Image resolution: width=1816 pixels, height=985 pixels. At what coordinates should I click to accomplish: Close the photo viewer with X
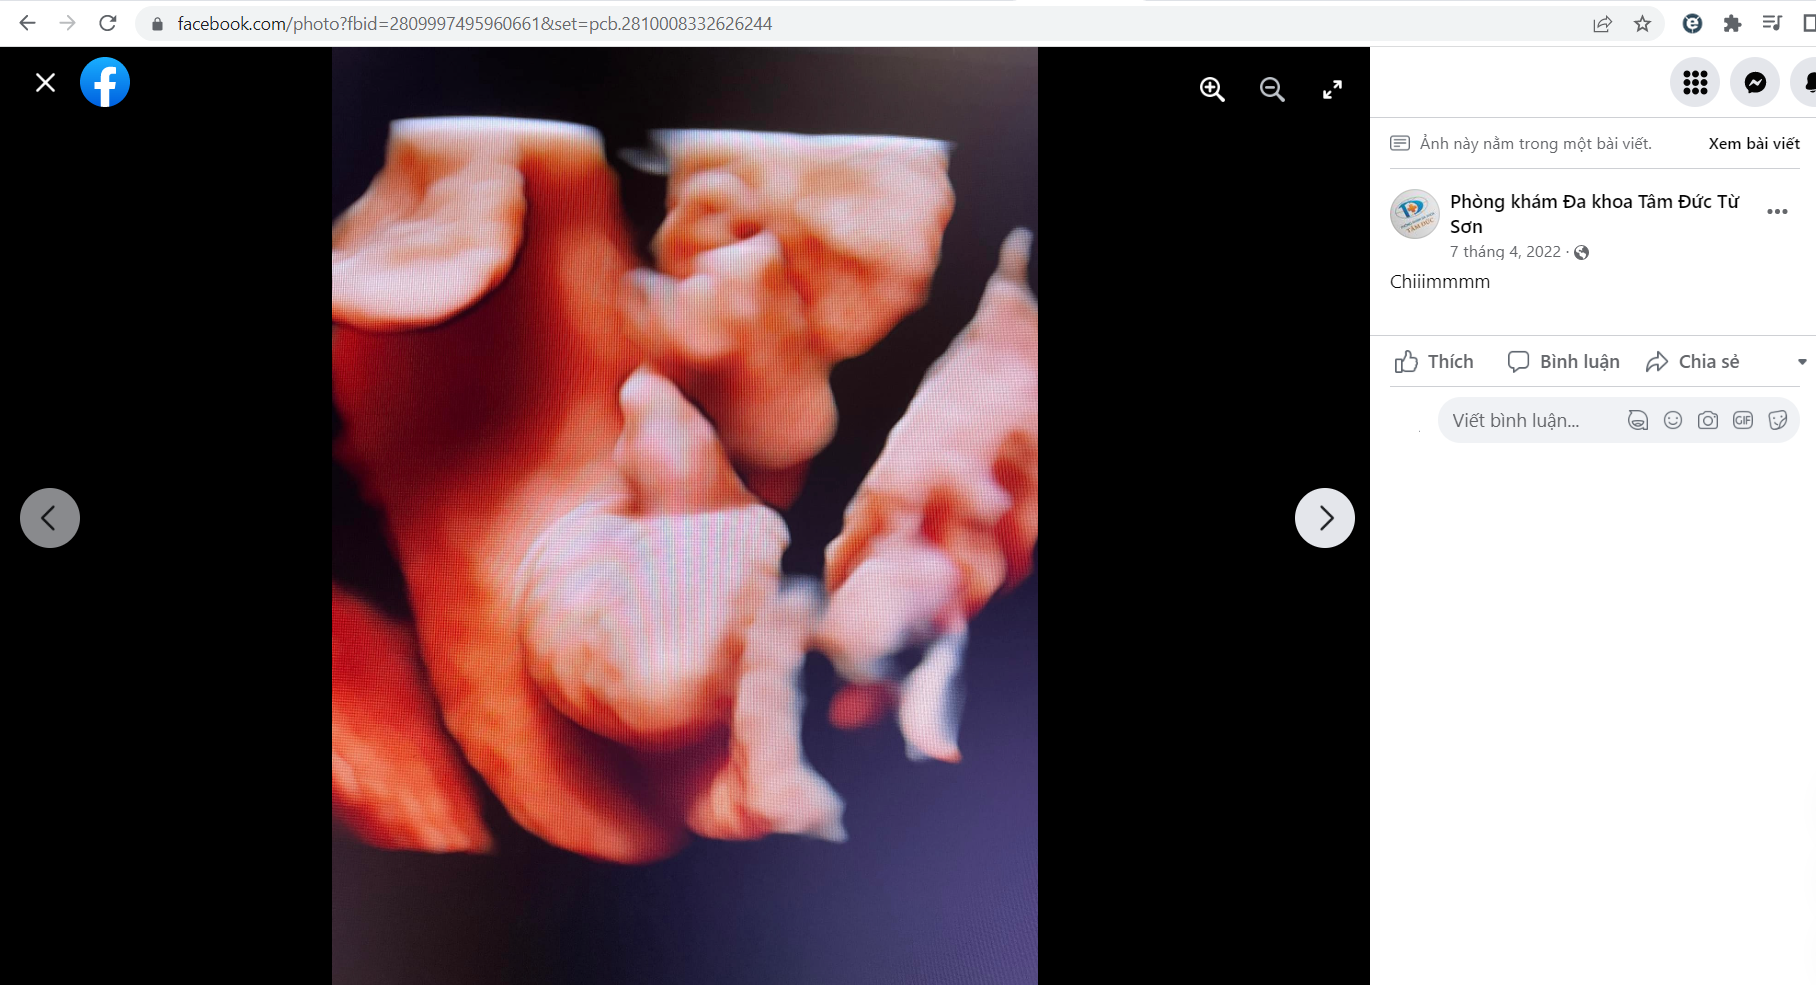(46, 82)
